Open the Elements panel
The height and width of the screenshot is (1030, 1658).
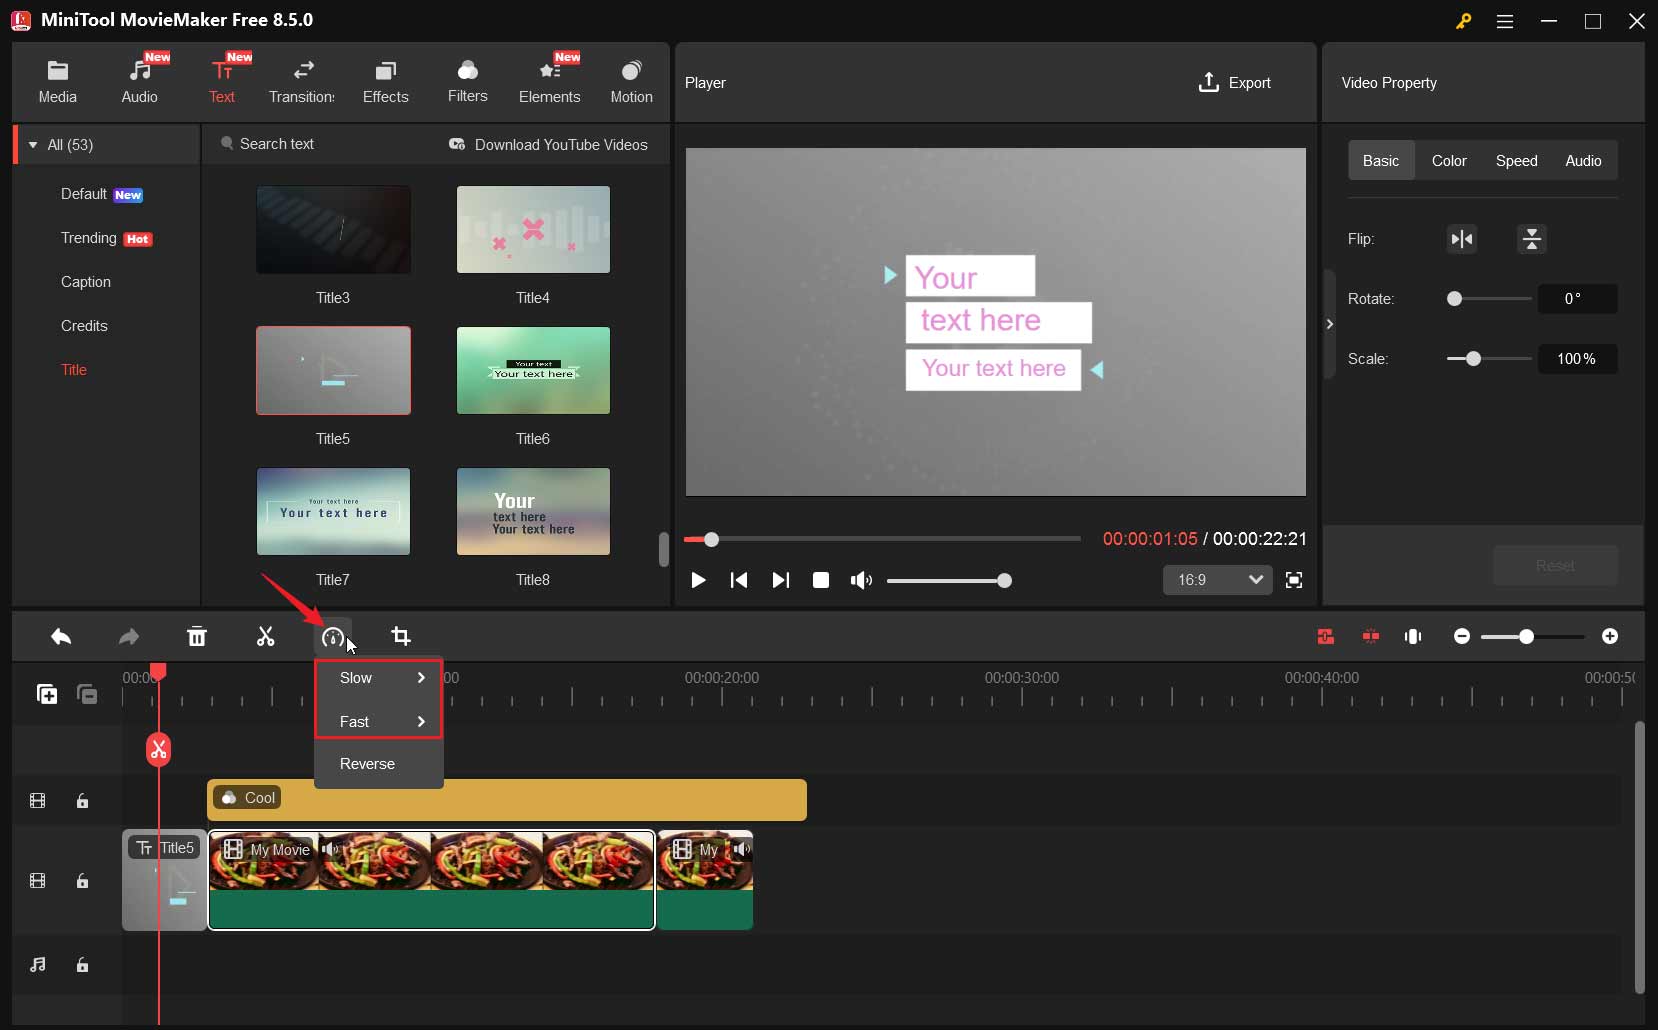pyautogui.click(x=551, y=80)
